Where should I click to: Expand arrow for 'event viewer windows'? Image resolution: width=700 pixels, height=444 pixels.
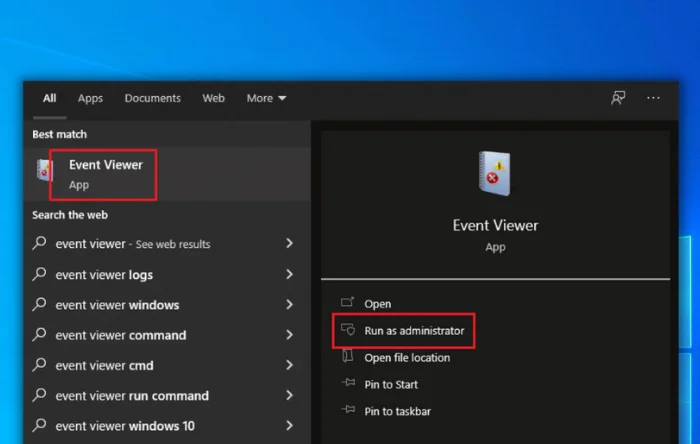(289, 304)
